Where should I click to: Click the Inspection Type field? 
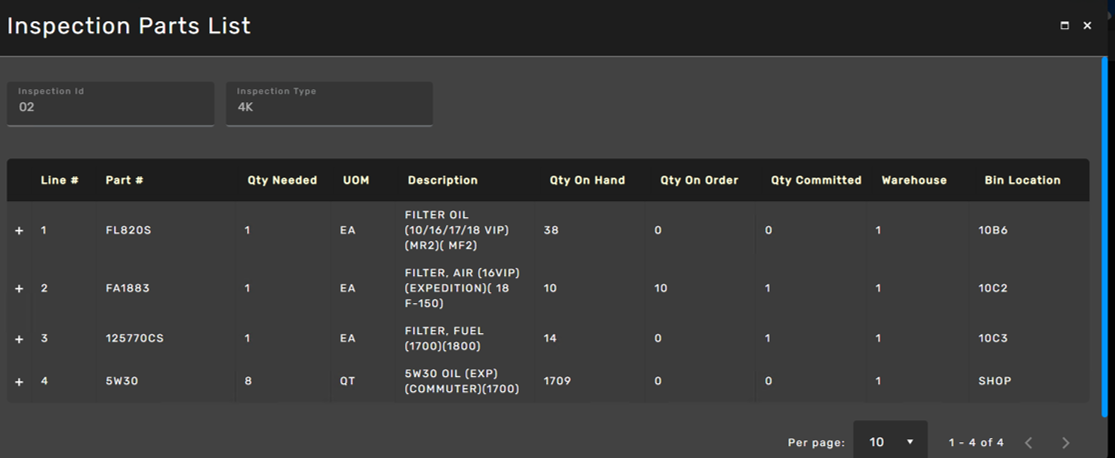click(329, 104)
